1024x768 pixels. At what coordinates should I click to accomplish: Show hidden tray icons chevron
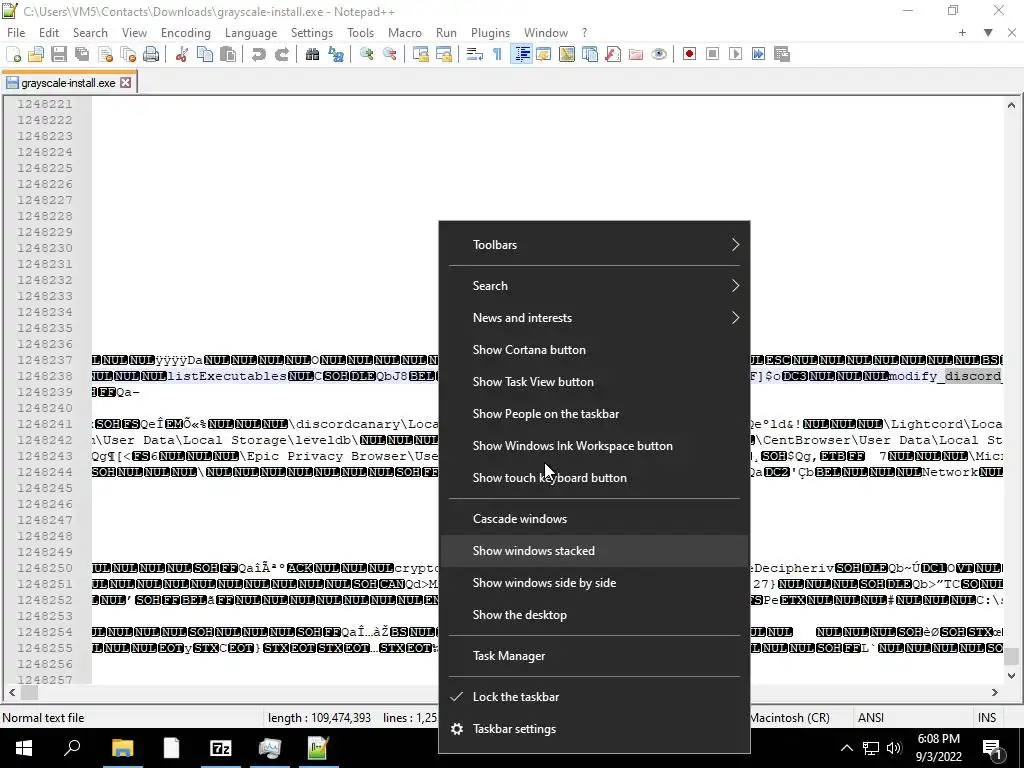point(846,748)
